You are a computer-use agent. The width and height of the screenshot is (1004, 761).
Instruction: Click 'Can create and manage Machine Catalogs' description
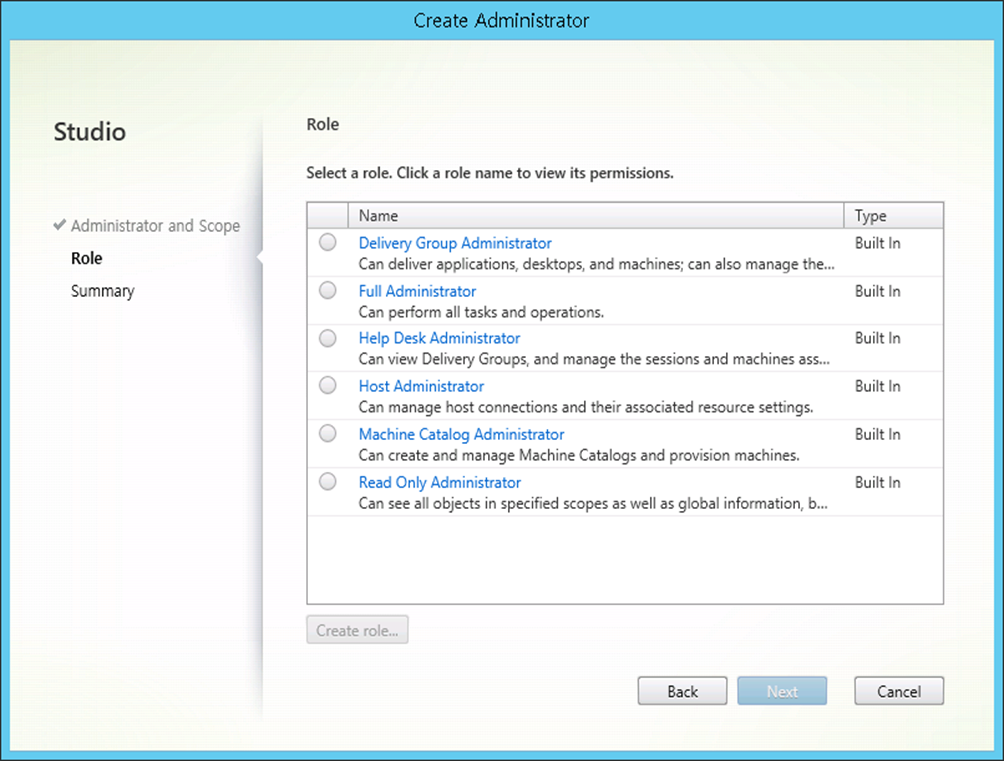[x=579, y=455]
